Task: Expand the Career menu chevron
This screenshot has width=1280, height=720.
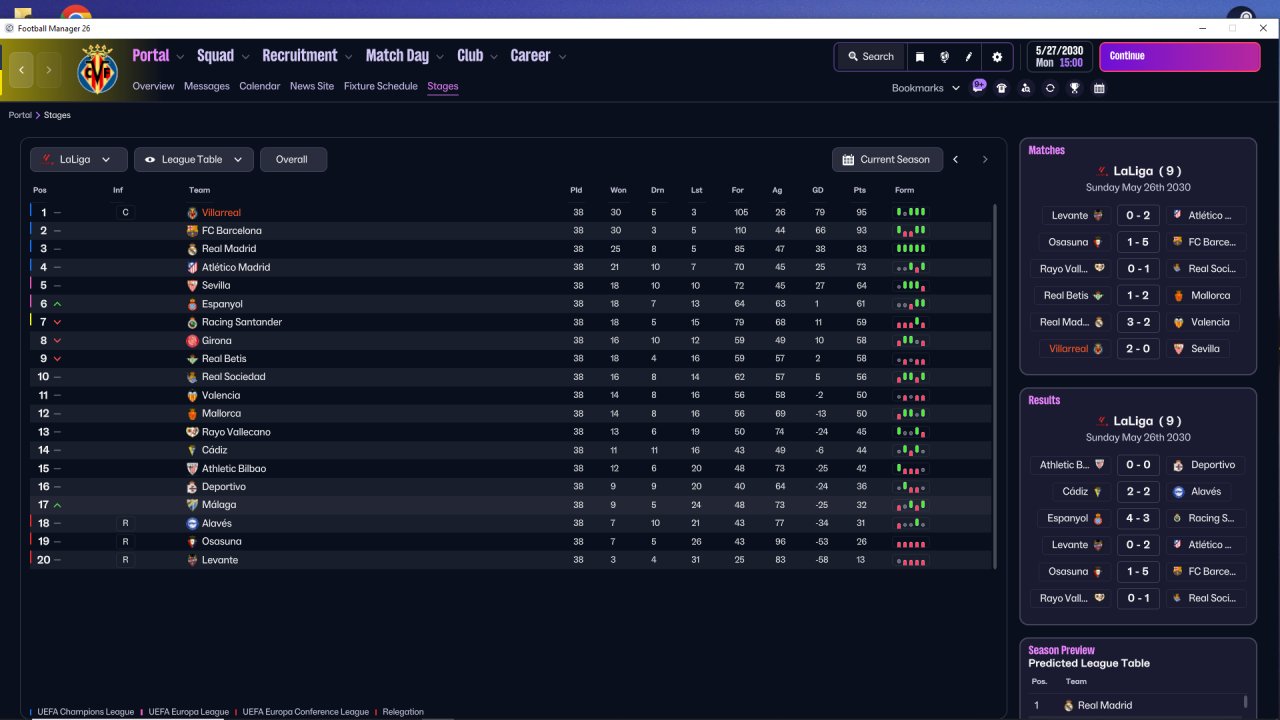Action: [562, 57]
